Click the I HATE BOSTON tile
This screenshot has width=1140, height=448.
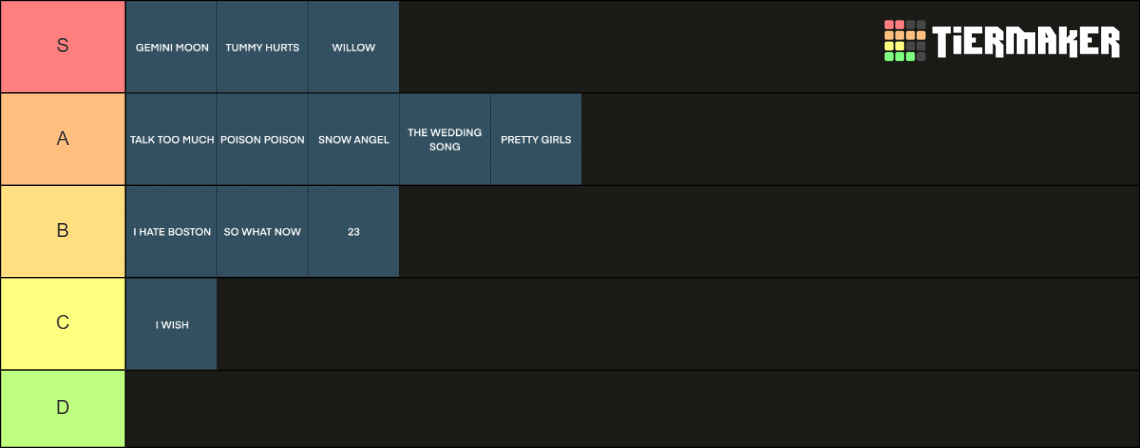click(172, 231)
